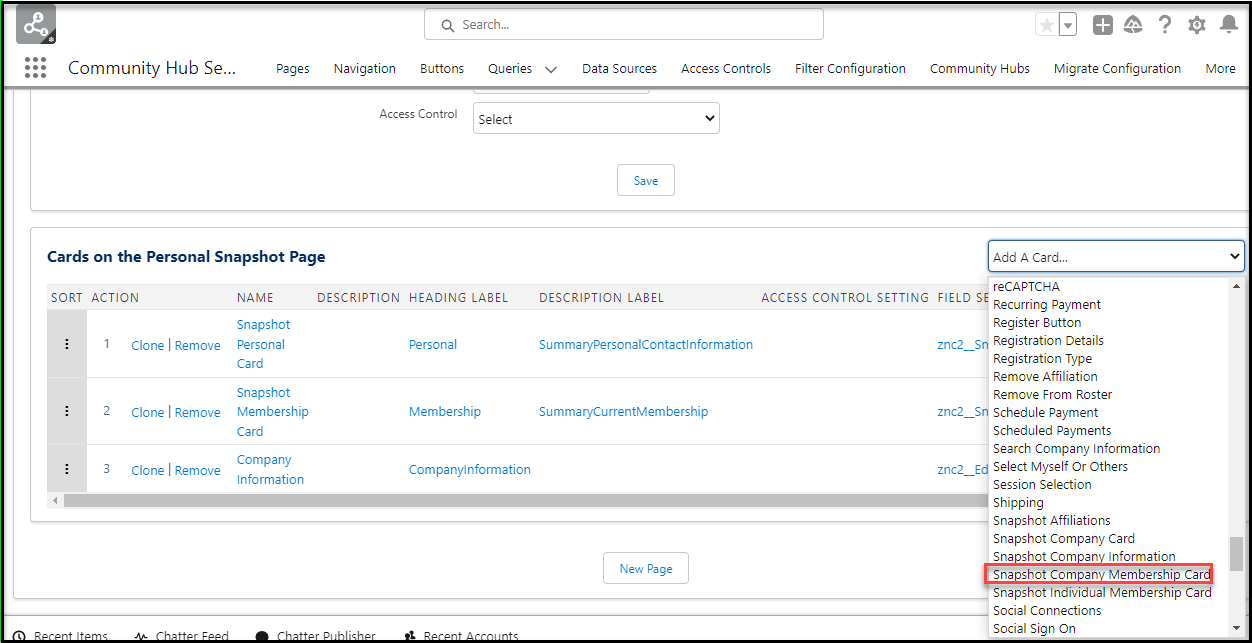Open row 1 sort handle menu
This screenshot has width=1252, height=643.
click(x=67, y=344)
